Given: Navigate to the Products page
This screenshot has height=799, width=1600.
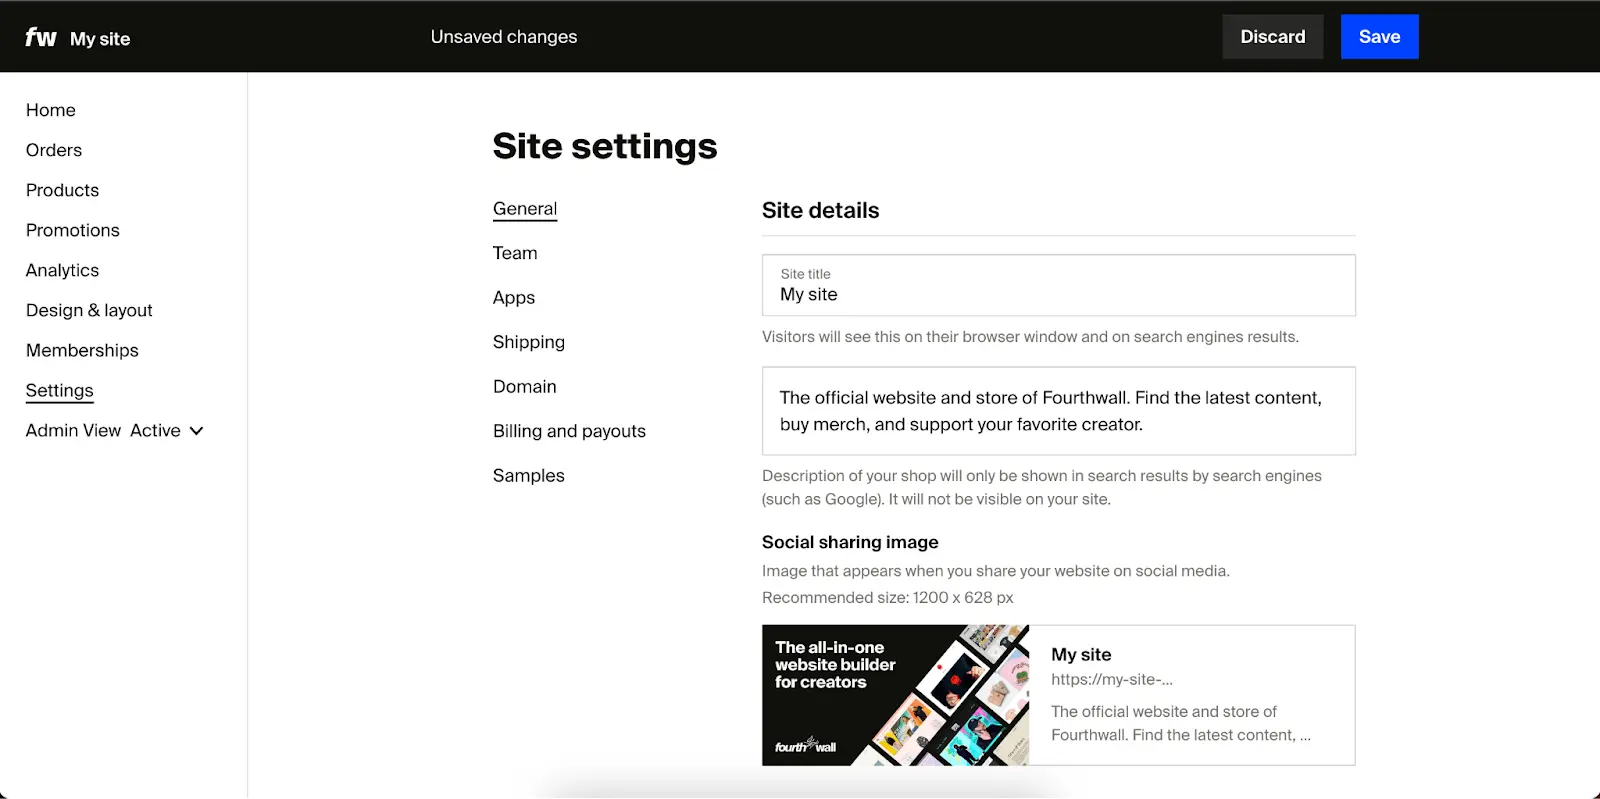Looking at the screenshot, I should [62, 190].
